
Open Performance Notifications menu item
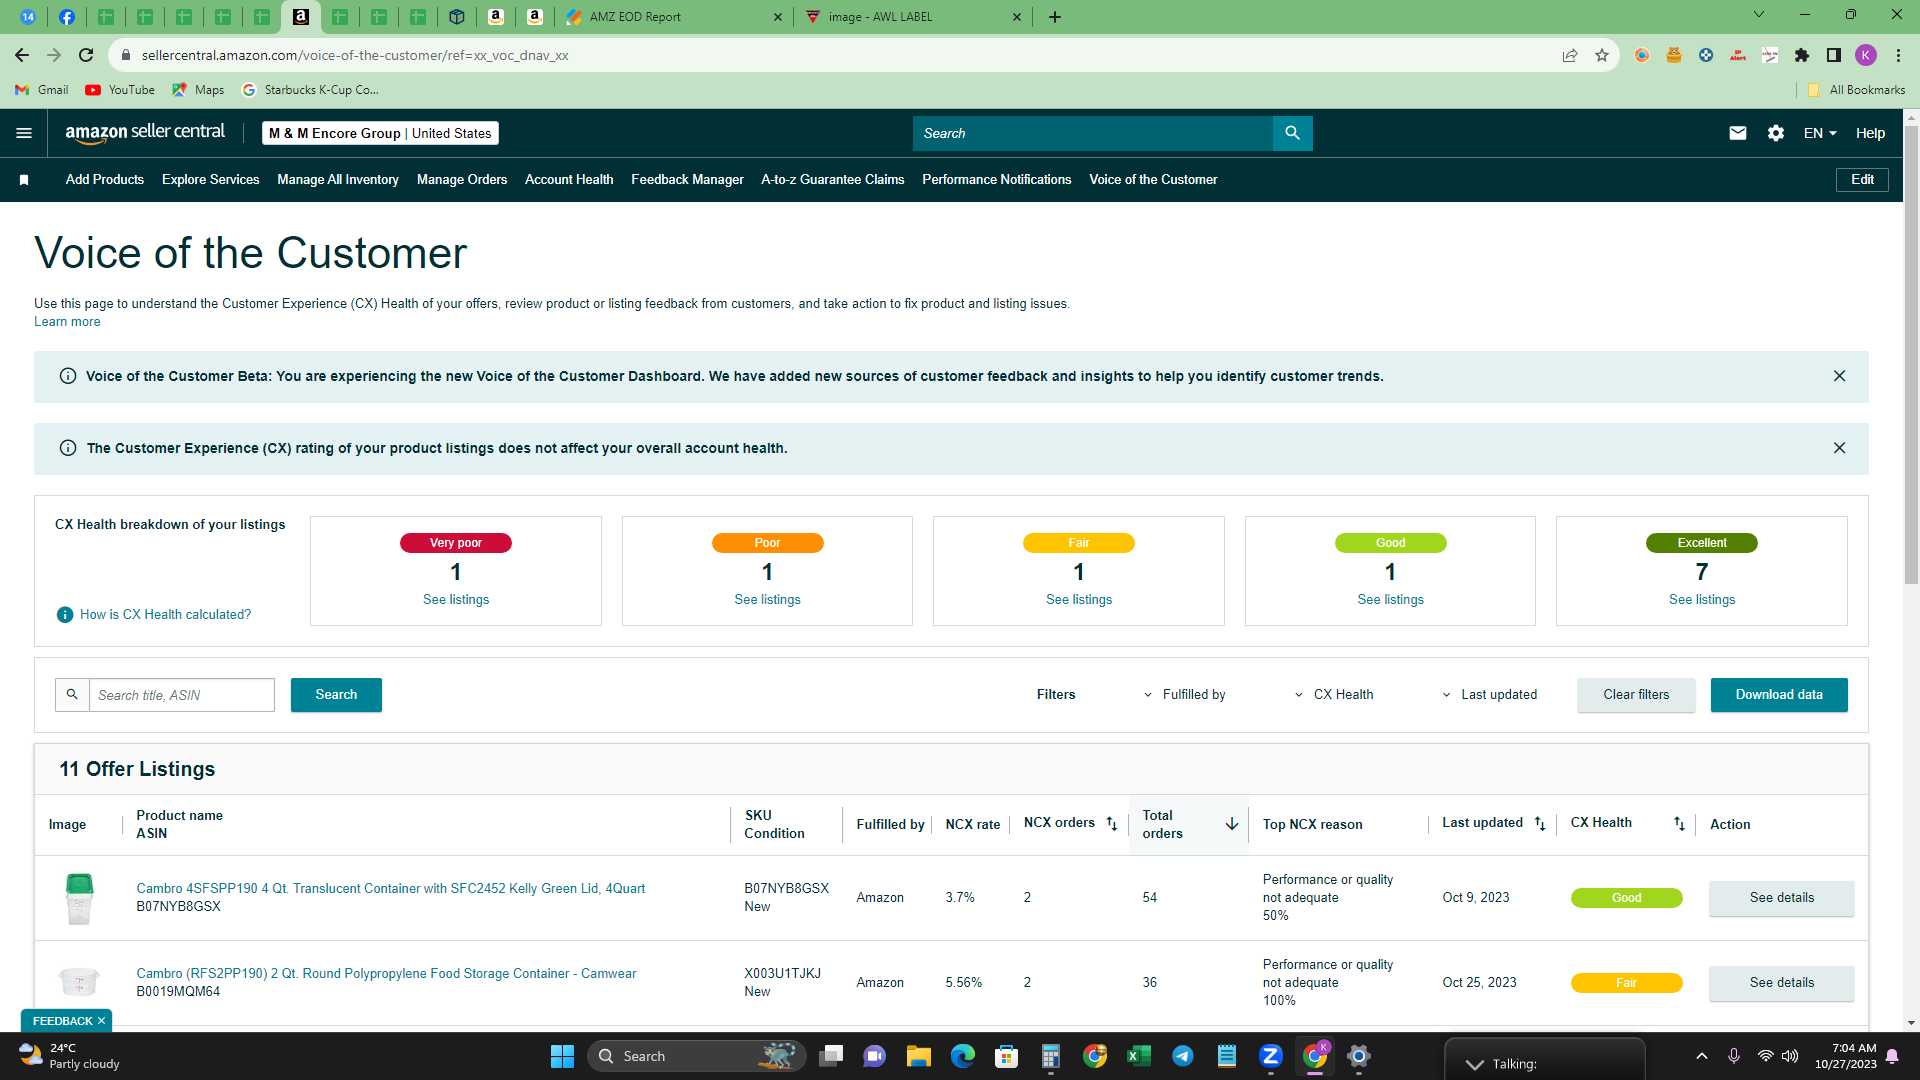pos(996,180)
